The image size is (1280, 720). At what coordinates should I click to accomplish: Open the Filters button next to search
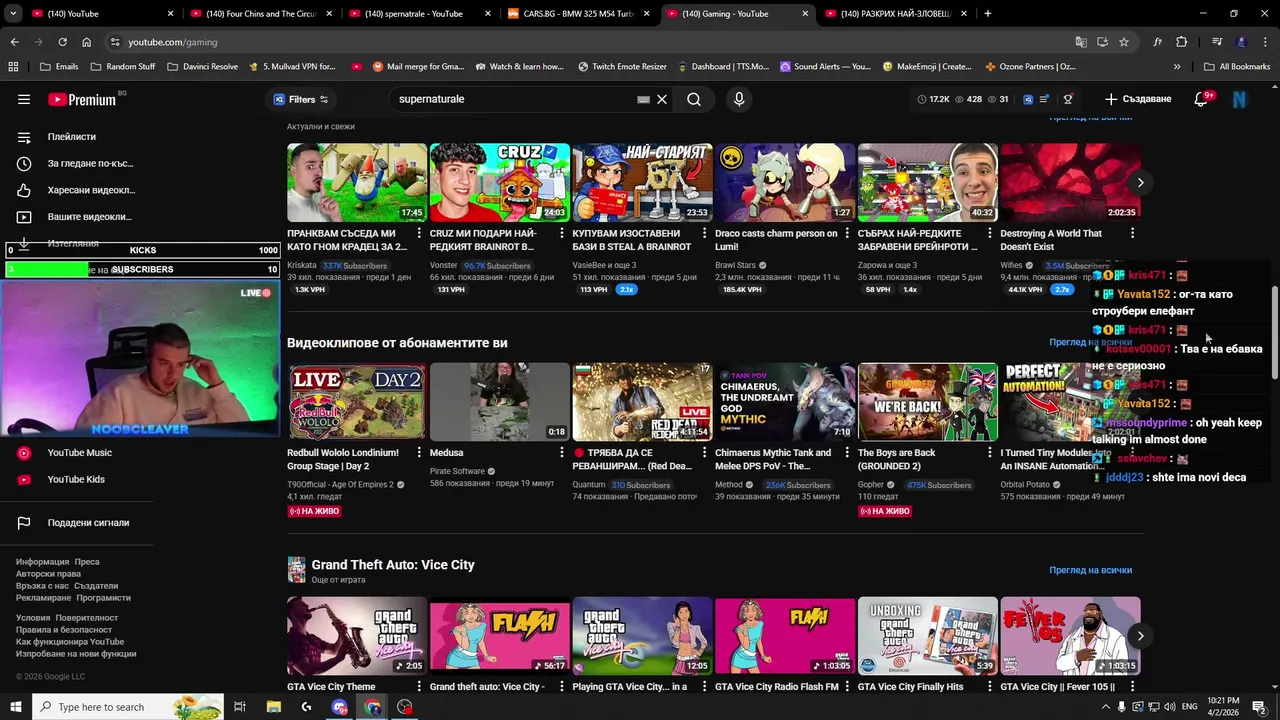pos(301,99)
